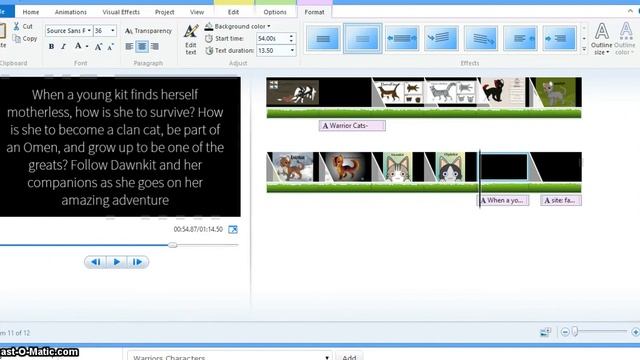Select the dark red cat clip
The width and height of the screenshot is (640, 360).
[503, 92]
